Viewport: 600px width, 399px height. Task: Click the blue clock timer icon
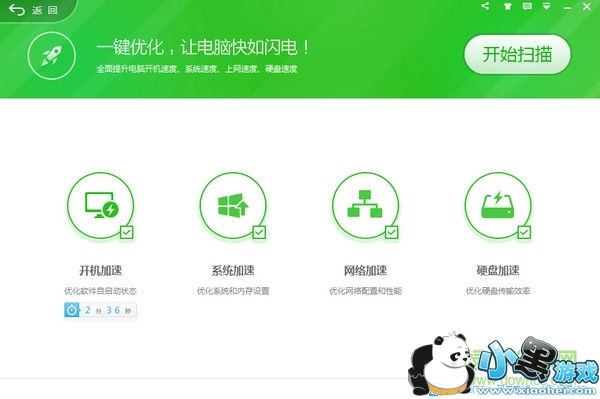(x=72, y=310)
